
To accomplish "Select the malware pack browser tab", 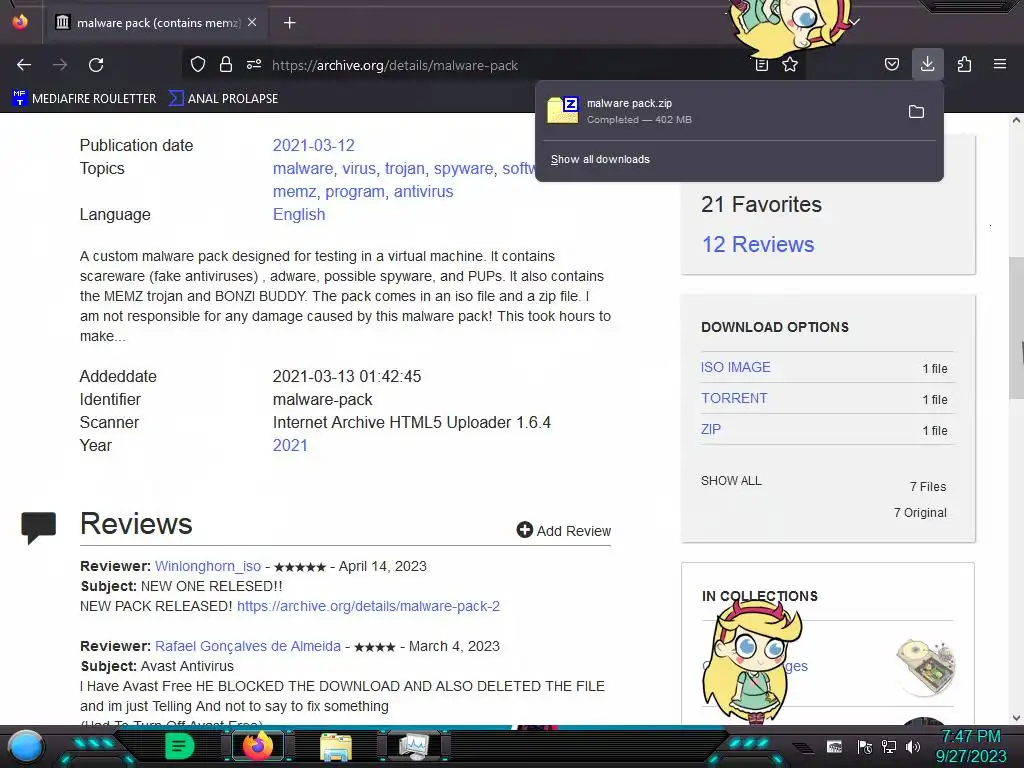I will [155, 23].
